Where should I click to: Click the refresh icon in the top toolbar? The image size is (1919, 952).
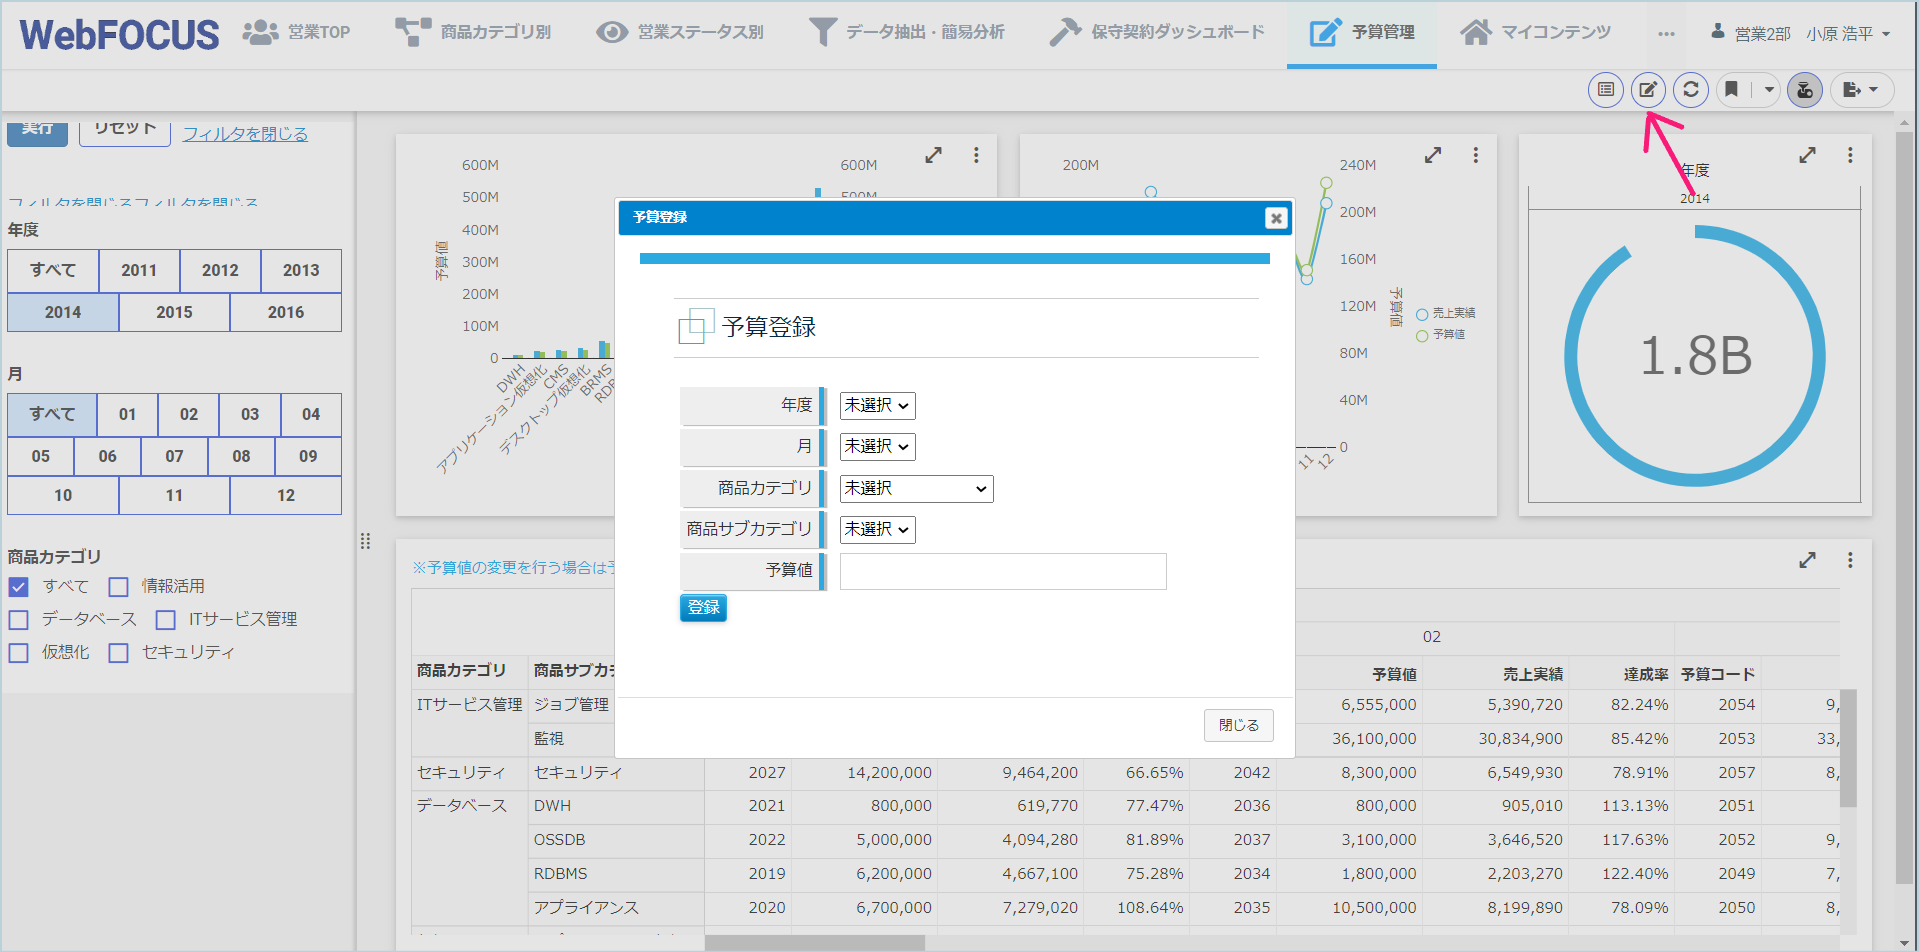click(1691, 90)
